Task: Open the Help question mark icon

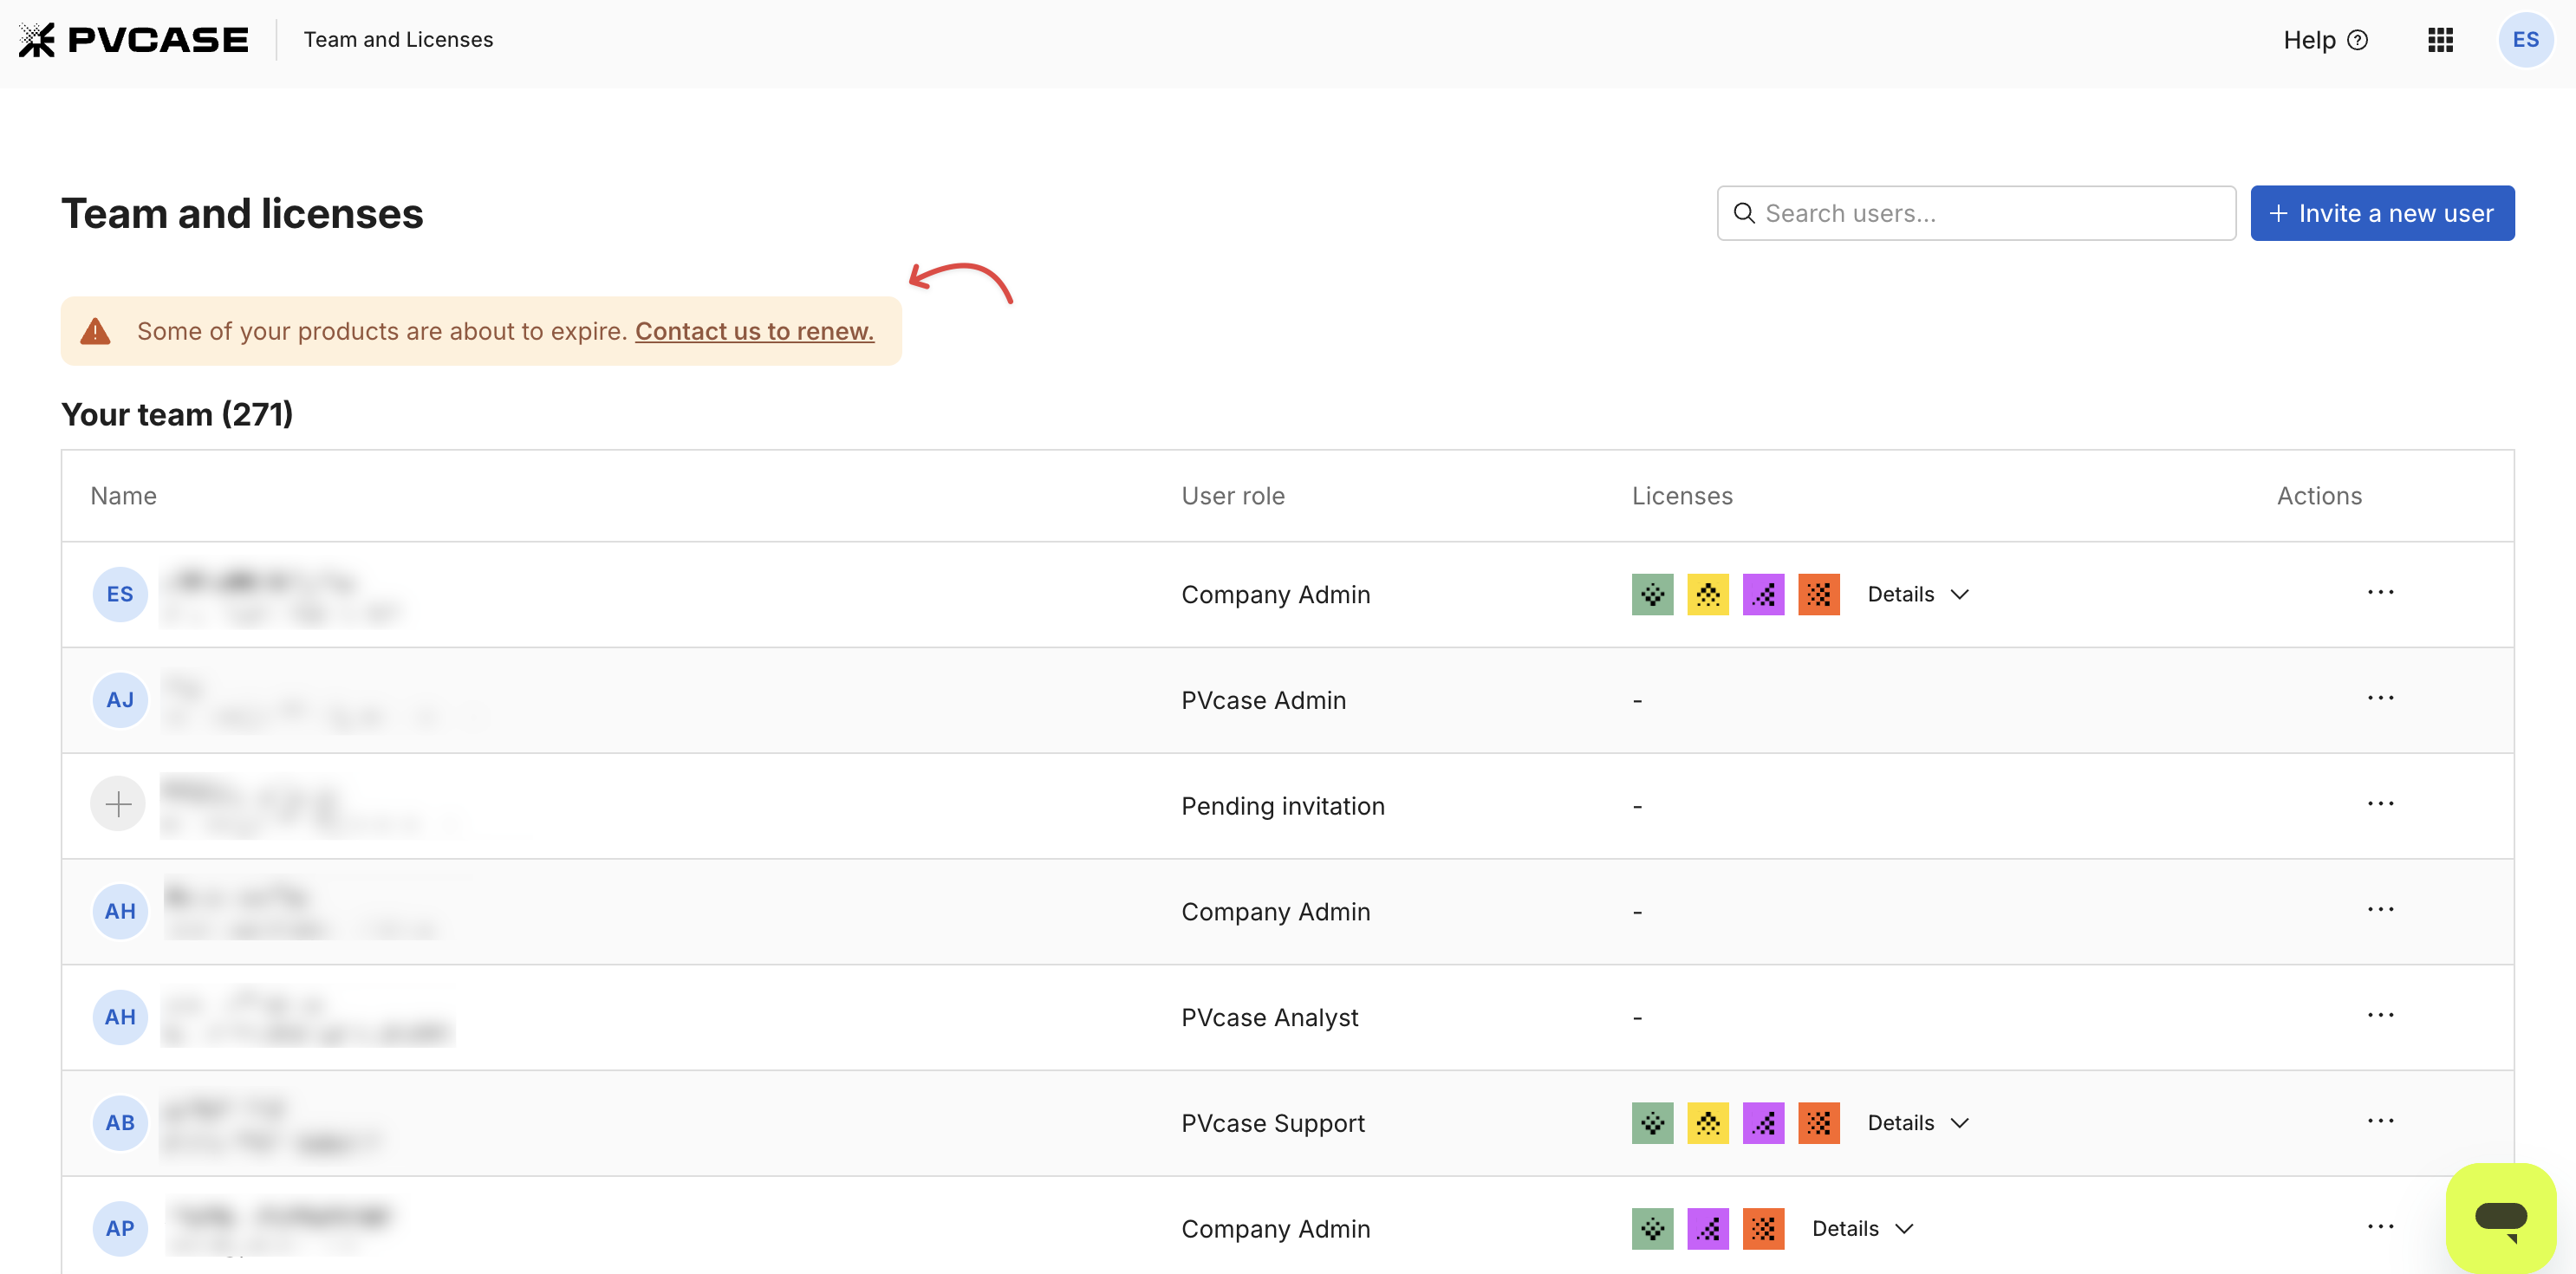Action: (x=2357, y=40)
